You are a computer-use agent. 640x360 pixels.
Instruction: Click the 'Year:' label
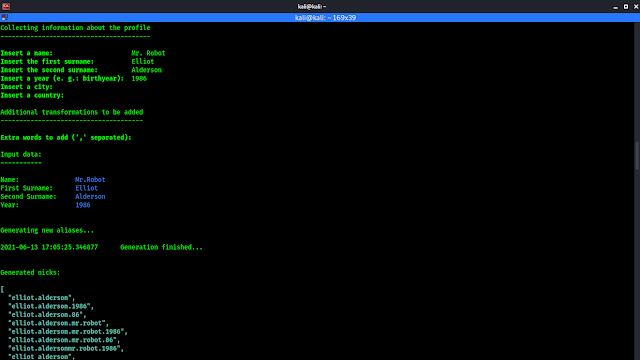click(x=10, y=205)
